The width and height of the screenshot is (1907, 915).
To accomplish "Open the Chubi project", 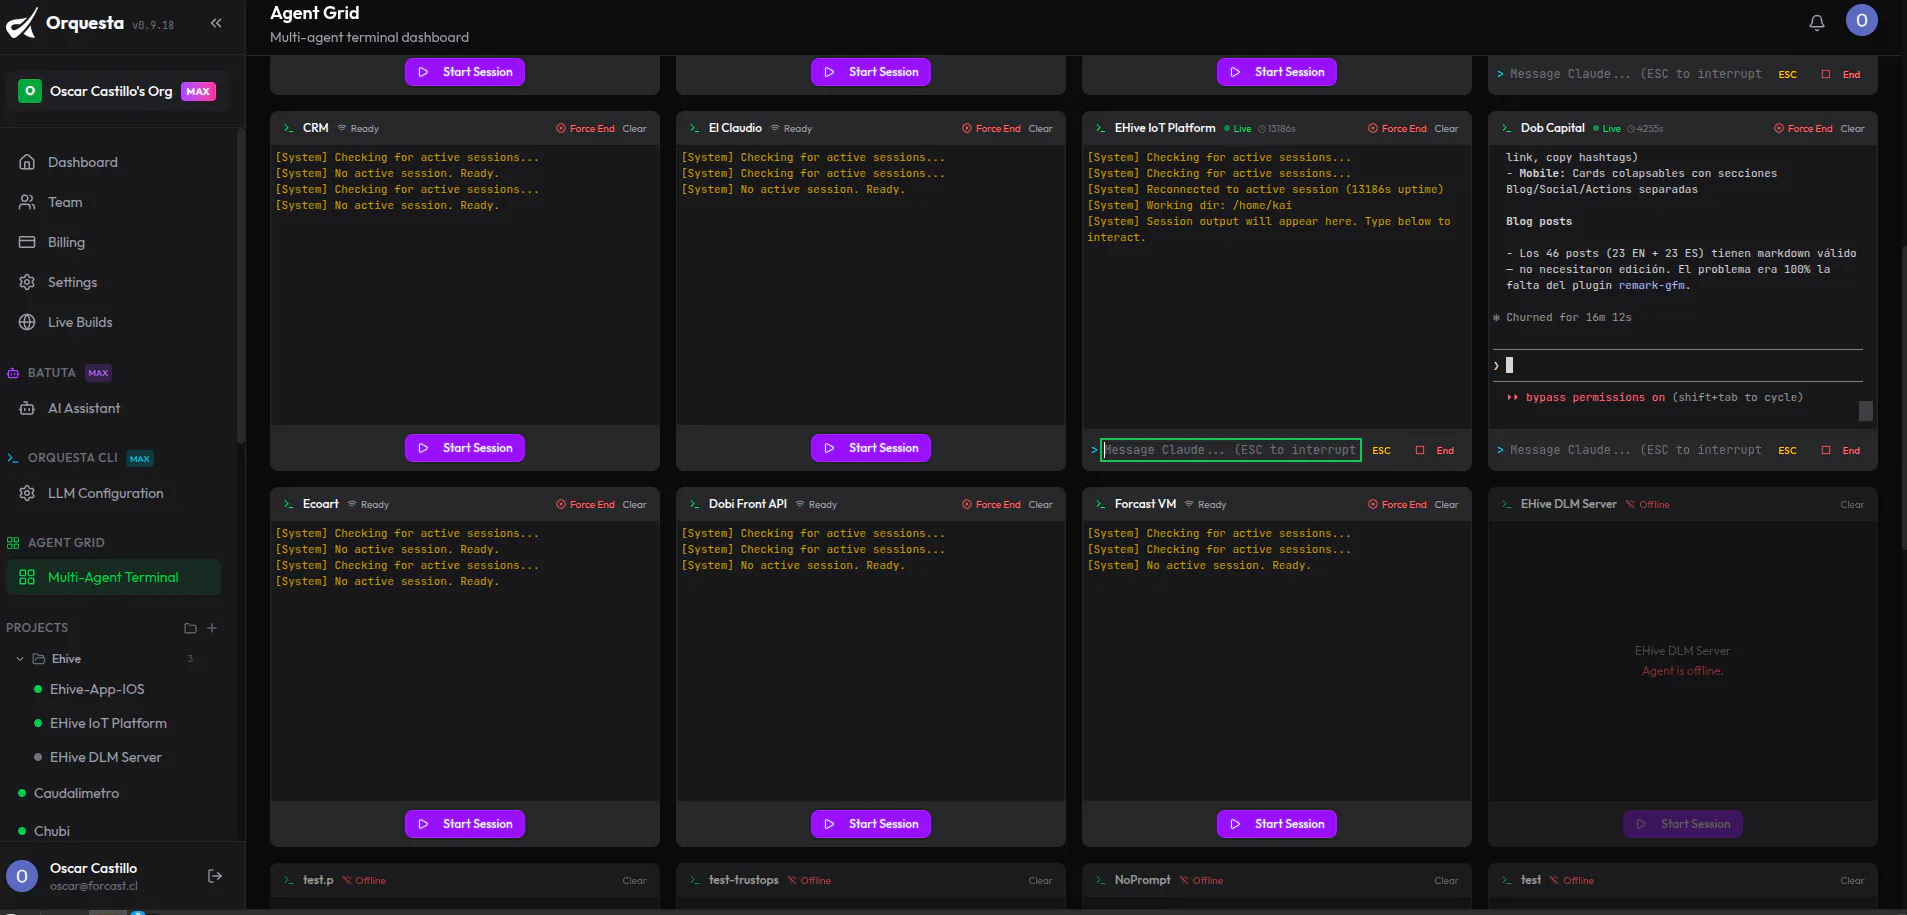I will (52, 831).
